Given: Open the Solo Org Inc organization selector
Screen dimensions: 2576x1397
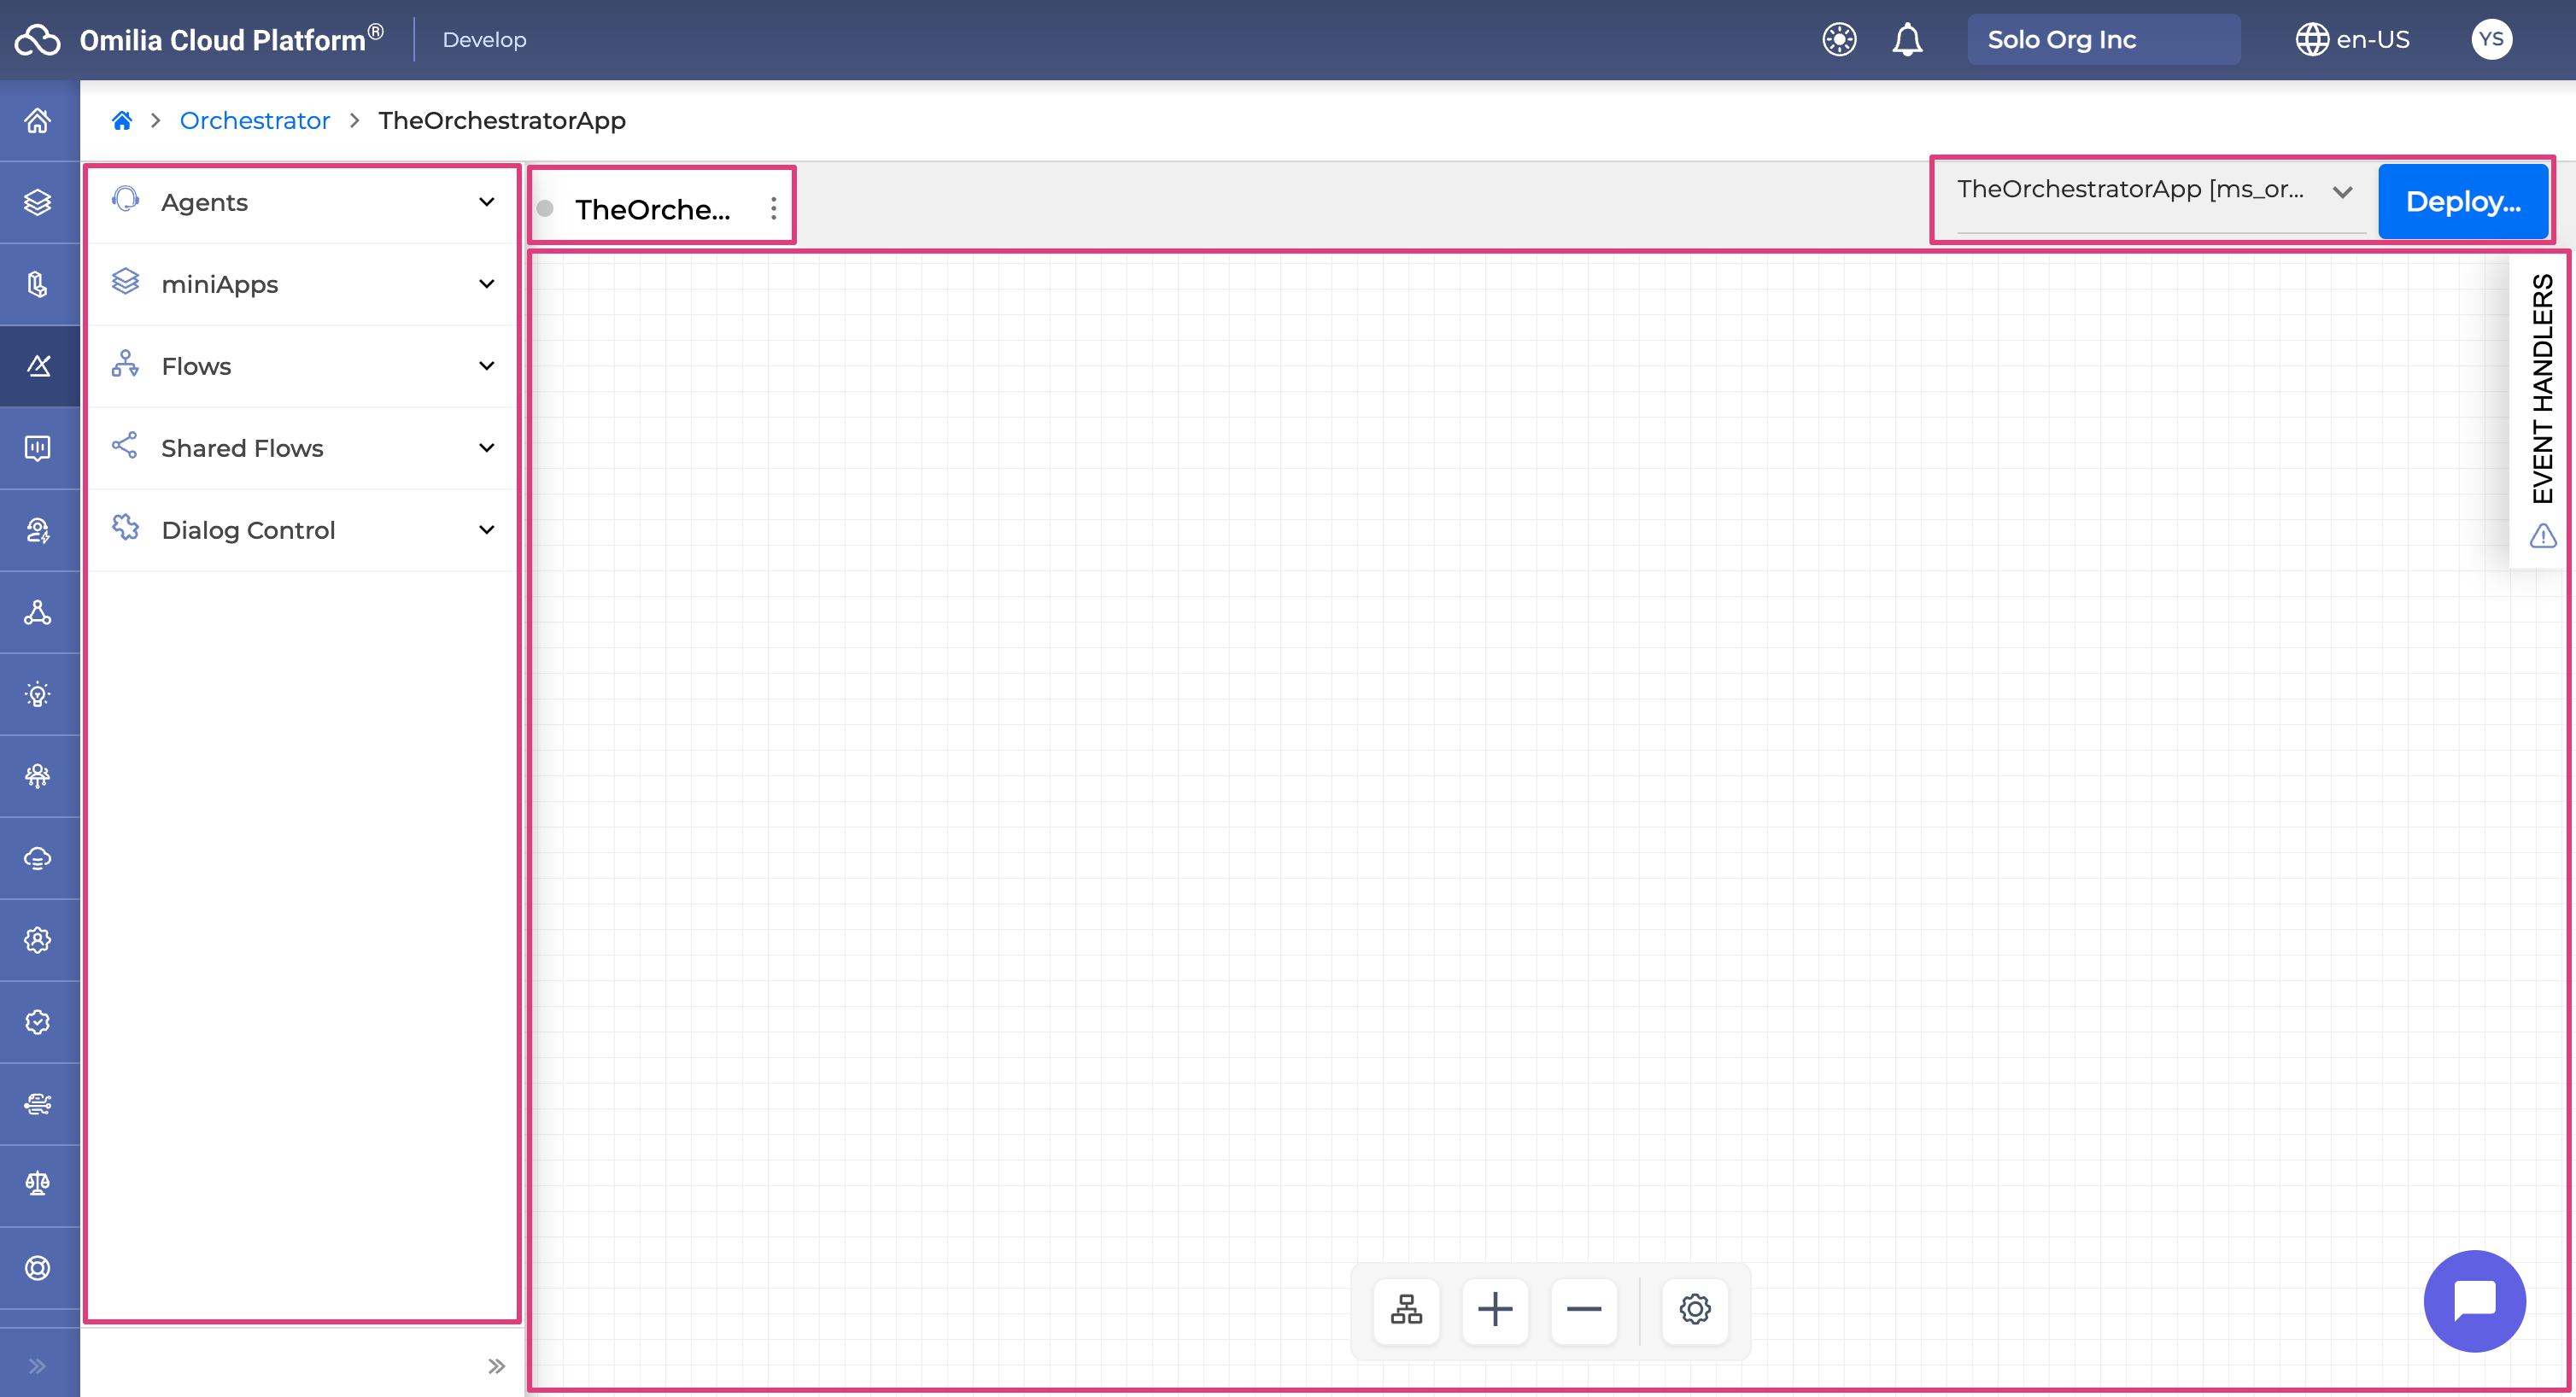Looking at the screenshot, I should tap(2103, 39).
